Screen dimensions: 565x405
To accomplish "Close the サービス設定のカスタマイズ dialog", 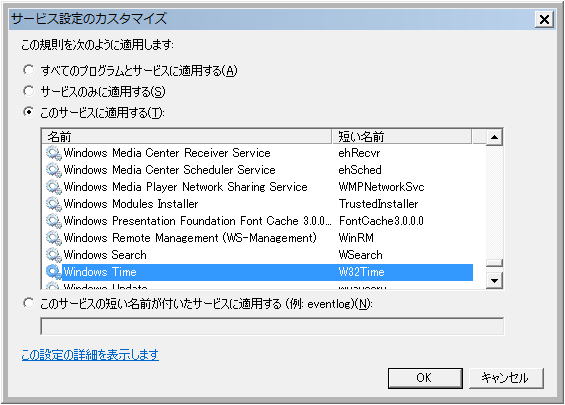I will point(544,19).
